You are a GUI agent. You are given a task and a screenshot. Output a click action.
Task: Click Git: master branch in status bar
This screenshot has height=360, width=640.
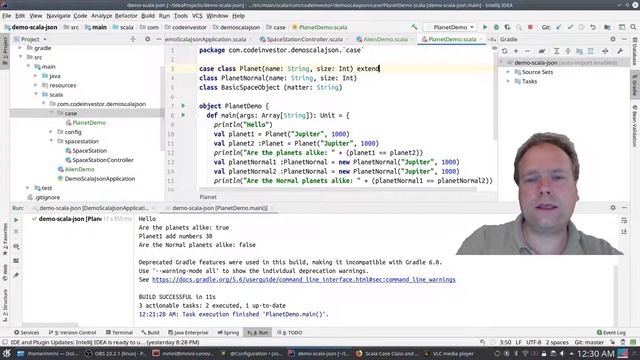tap(589, 342)
